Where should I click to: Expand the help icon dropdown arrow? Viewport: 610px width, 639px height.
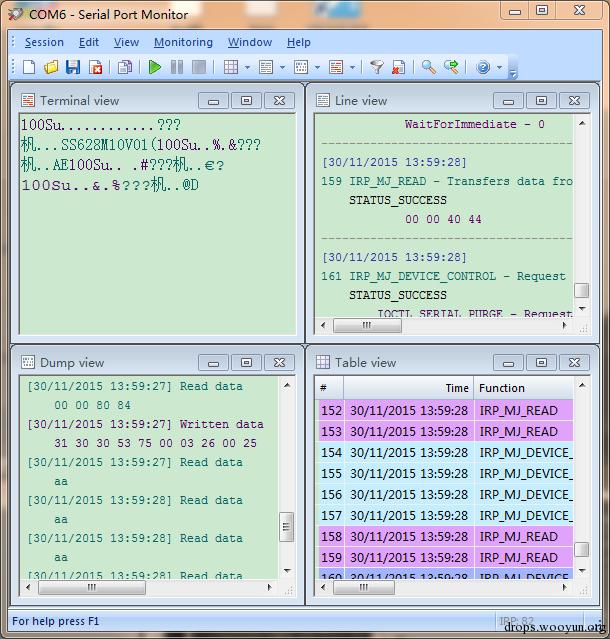tap(500, 68)
